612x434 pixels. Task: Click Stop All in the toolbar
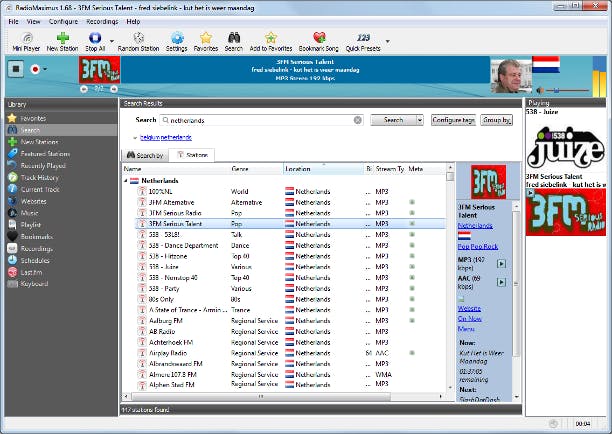[95, 42]
